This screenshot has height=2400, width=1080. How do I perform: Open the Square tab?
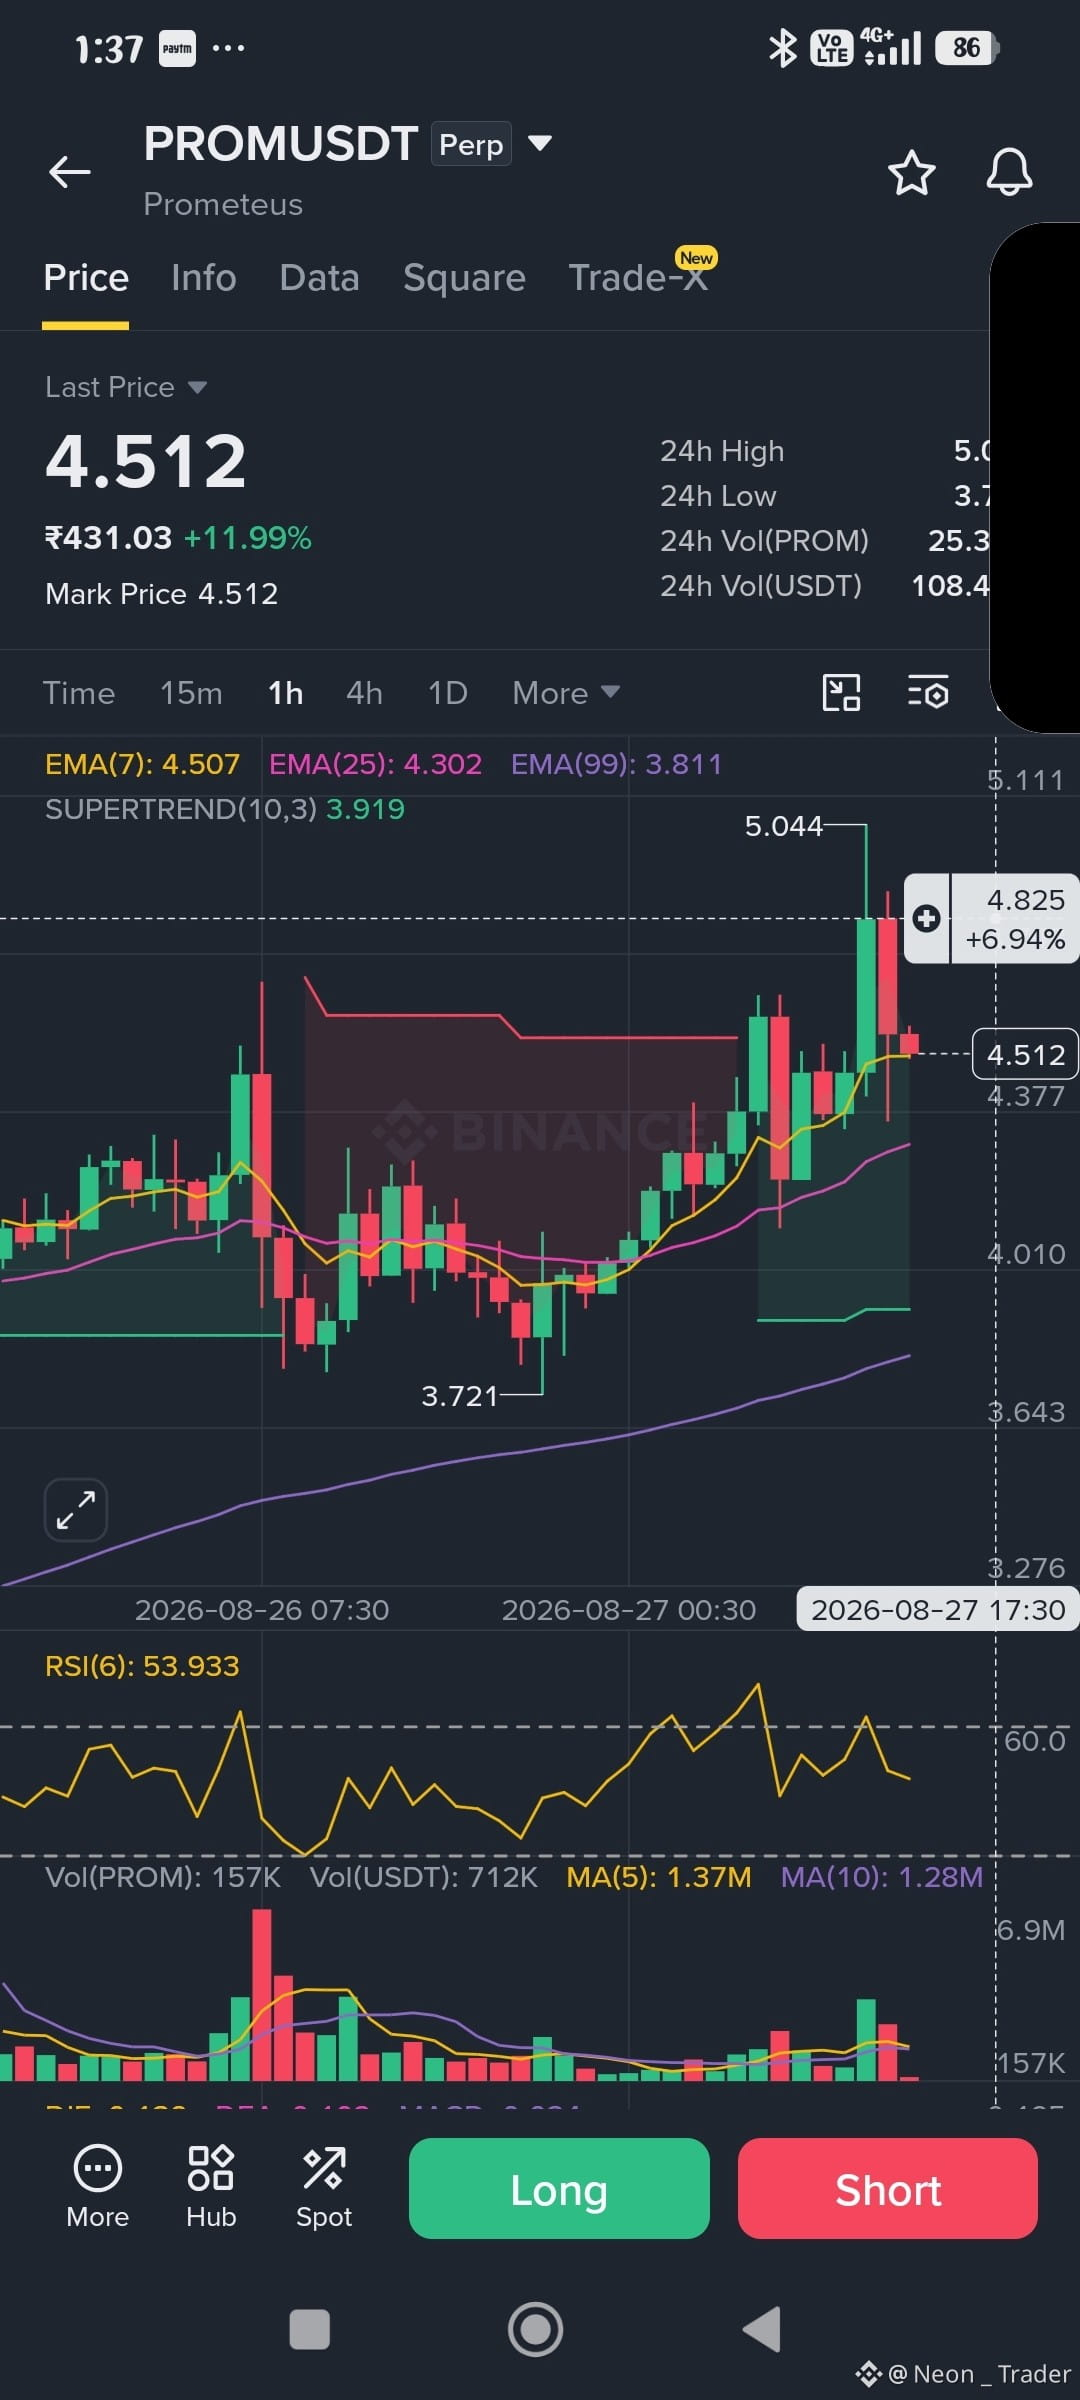click(464, 278)
